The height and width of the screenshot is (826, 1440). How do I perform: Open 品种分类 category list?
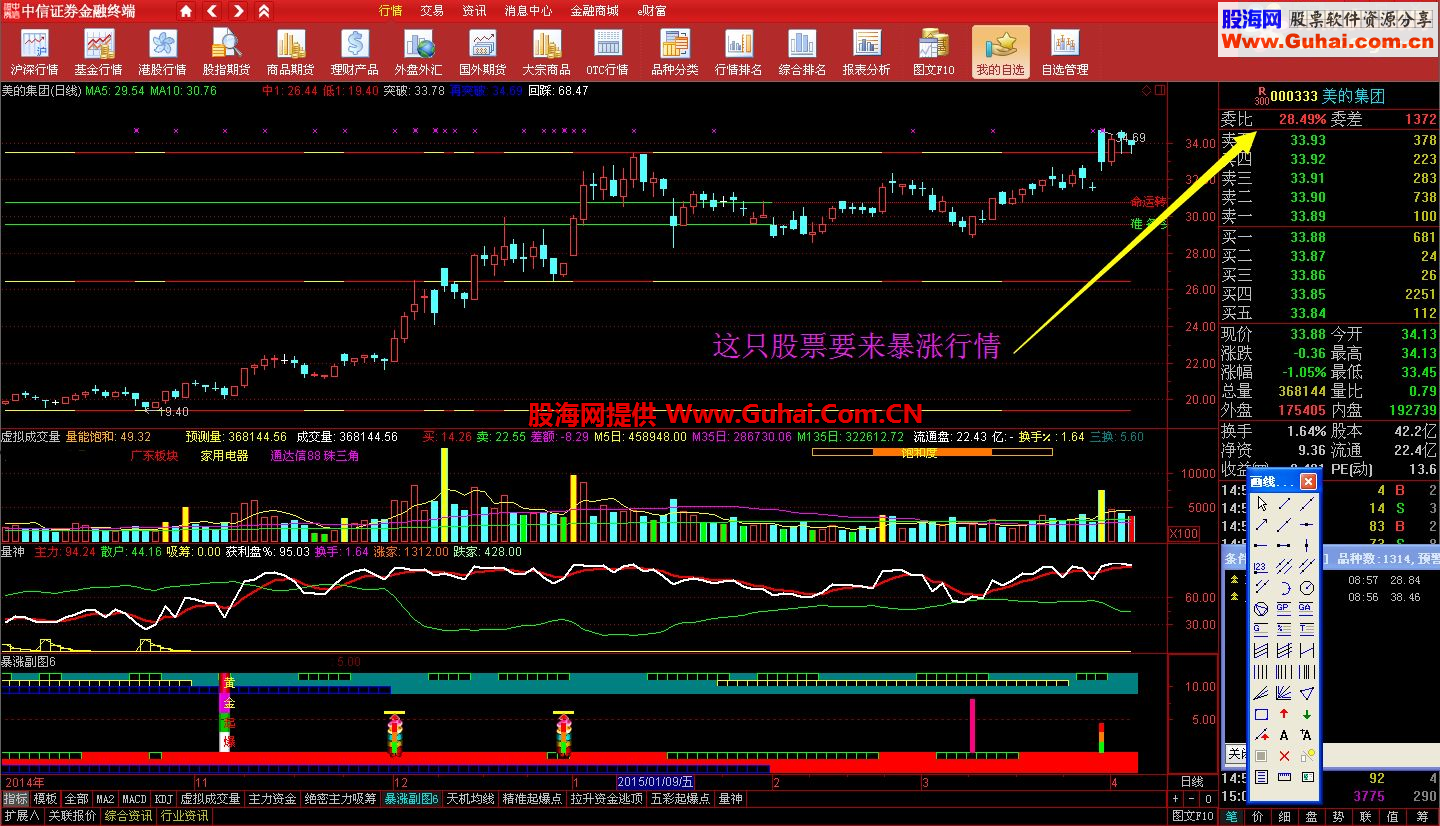pyautogui.click(x=675, y=53)
